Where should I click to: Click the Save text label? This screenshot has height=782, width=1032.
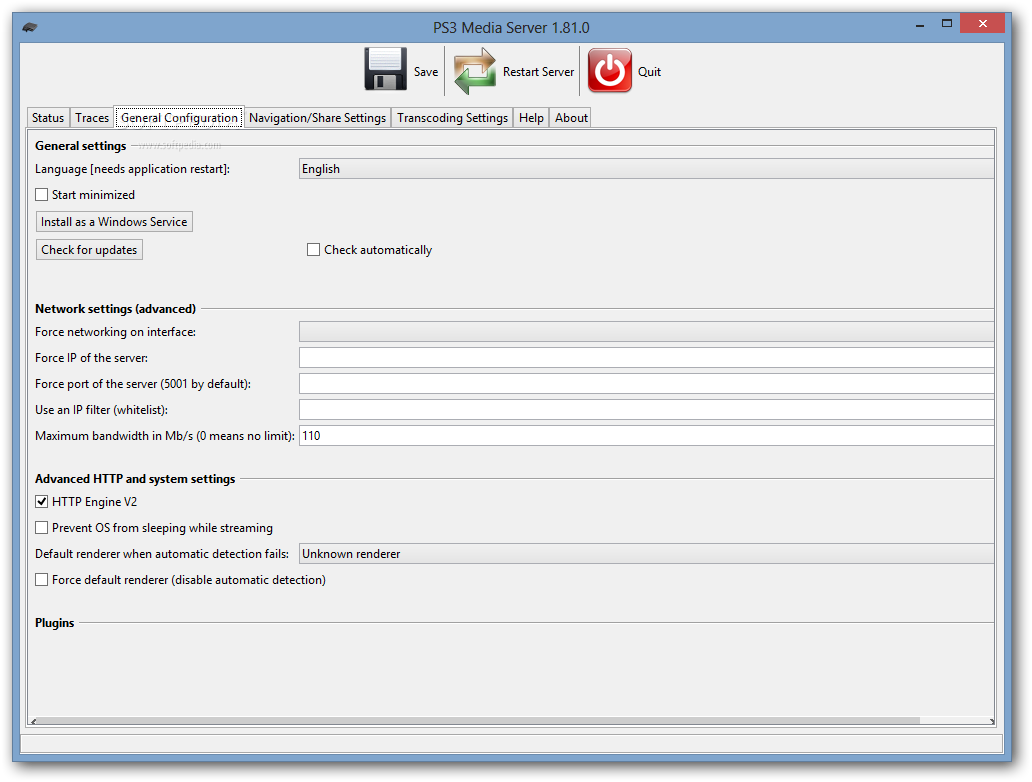point(426,72)
